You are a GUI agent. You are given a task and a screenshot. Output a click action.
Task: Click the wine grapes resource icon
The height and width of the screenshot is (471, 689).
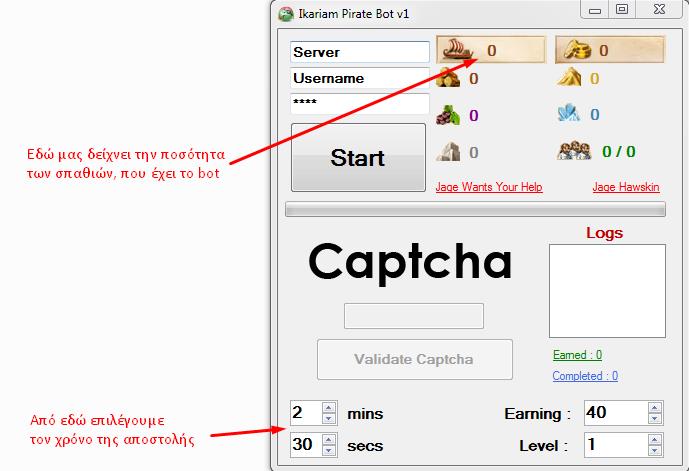pos(448,115)
